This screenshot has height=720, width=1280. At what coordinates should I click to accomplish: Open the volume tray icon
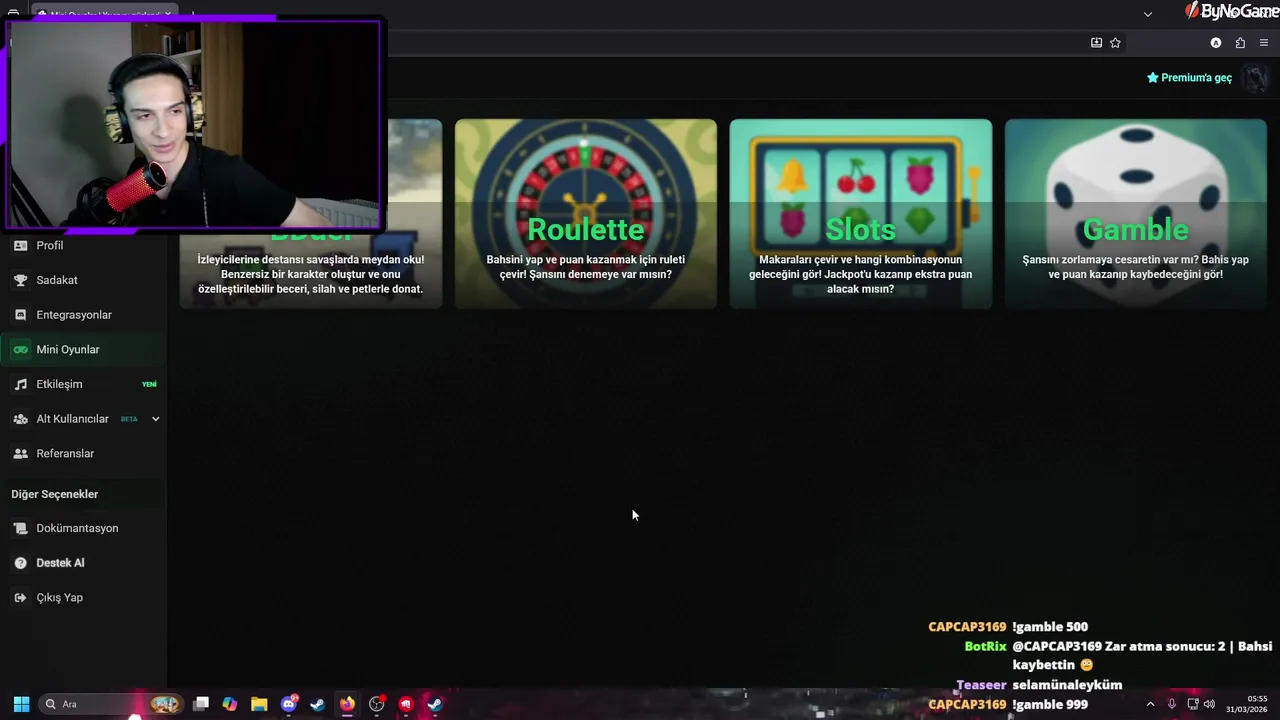[x=1209, y=704]
